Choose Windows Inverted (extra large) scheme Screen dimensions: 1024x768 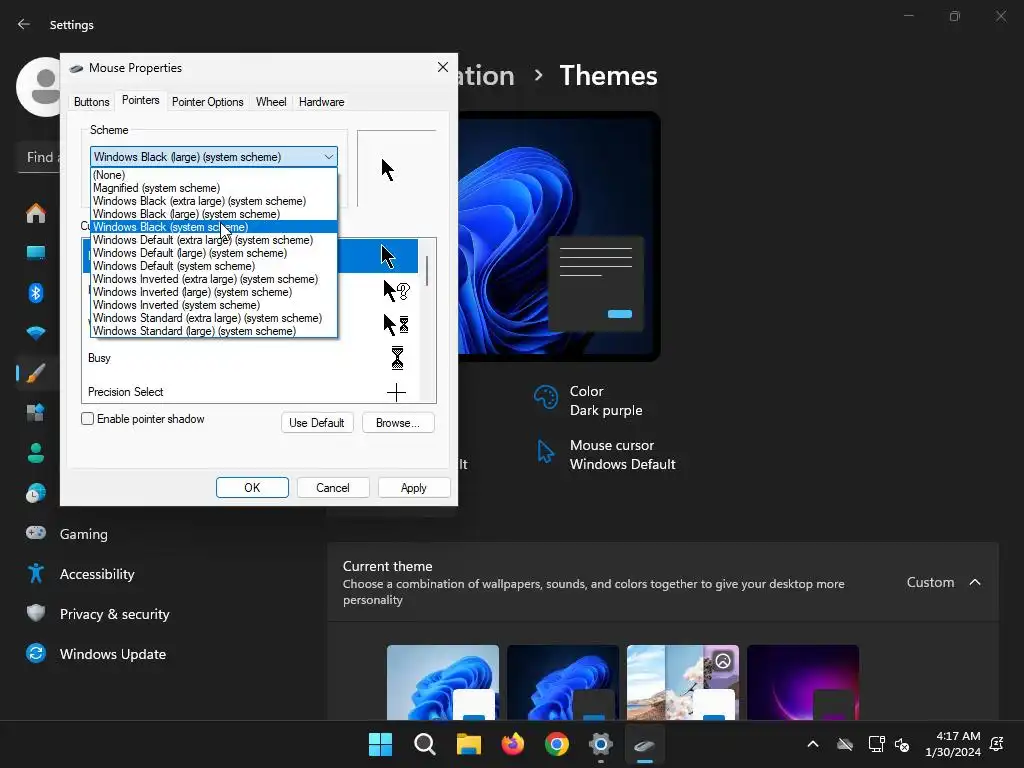click(x=214, y=280)
